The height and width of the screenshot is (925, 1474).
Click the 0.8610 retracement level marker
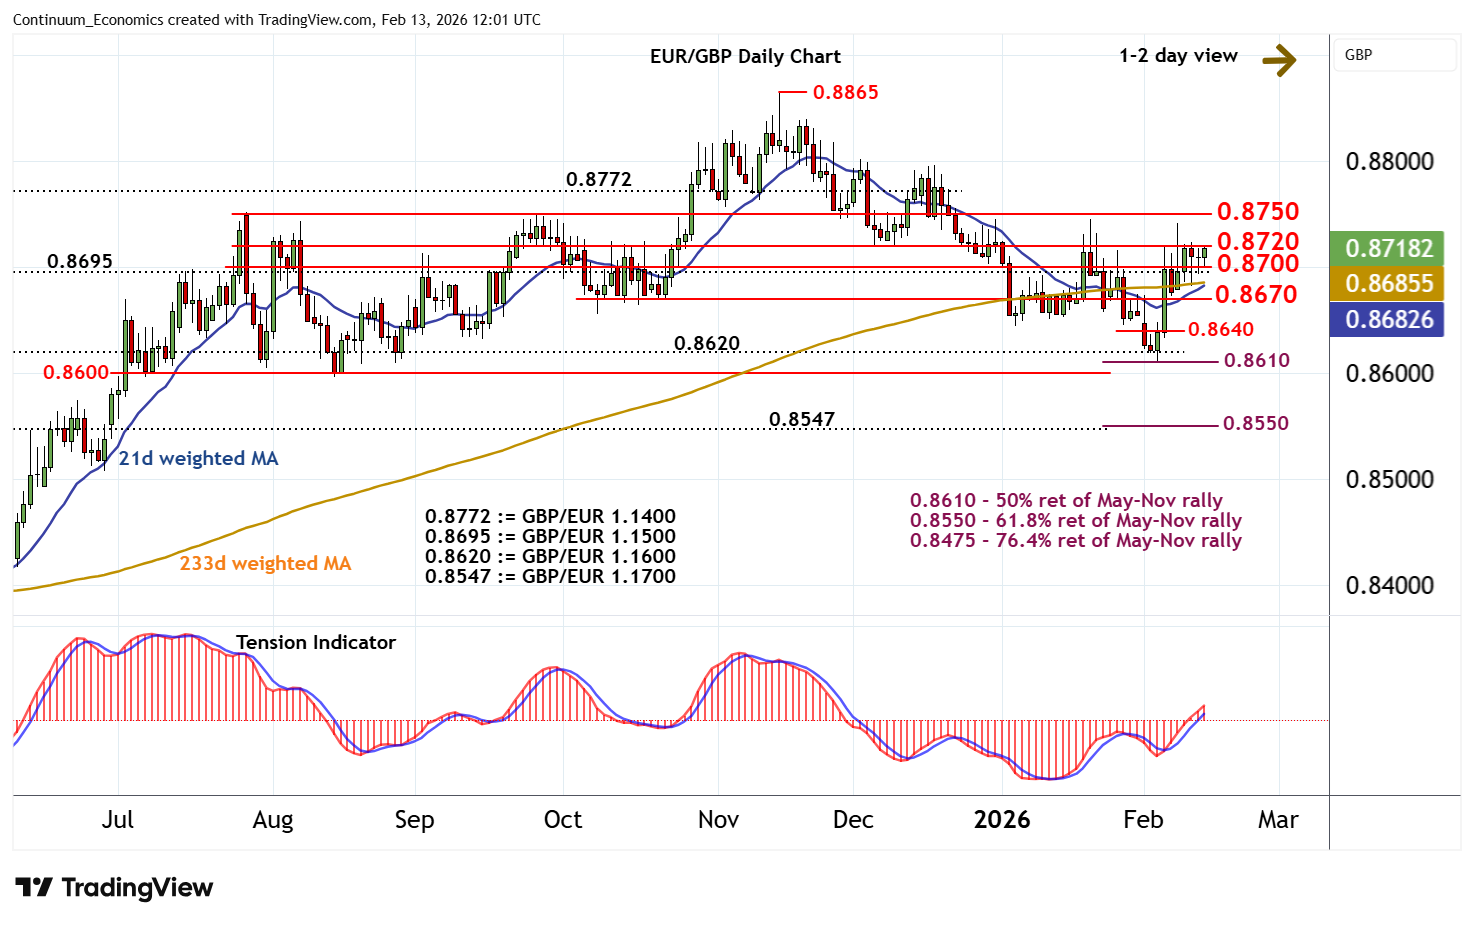click(1256, 361)
